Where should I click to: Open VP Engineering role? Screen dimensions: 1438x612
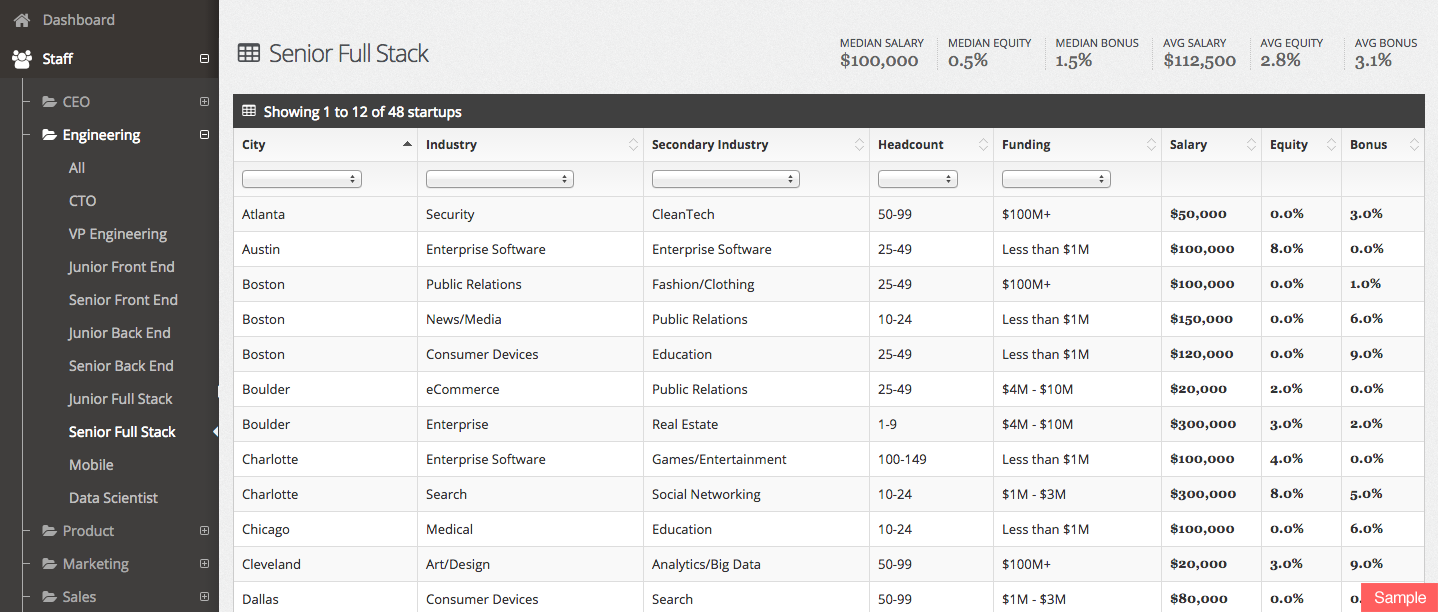point(118,234)
